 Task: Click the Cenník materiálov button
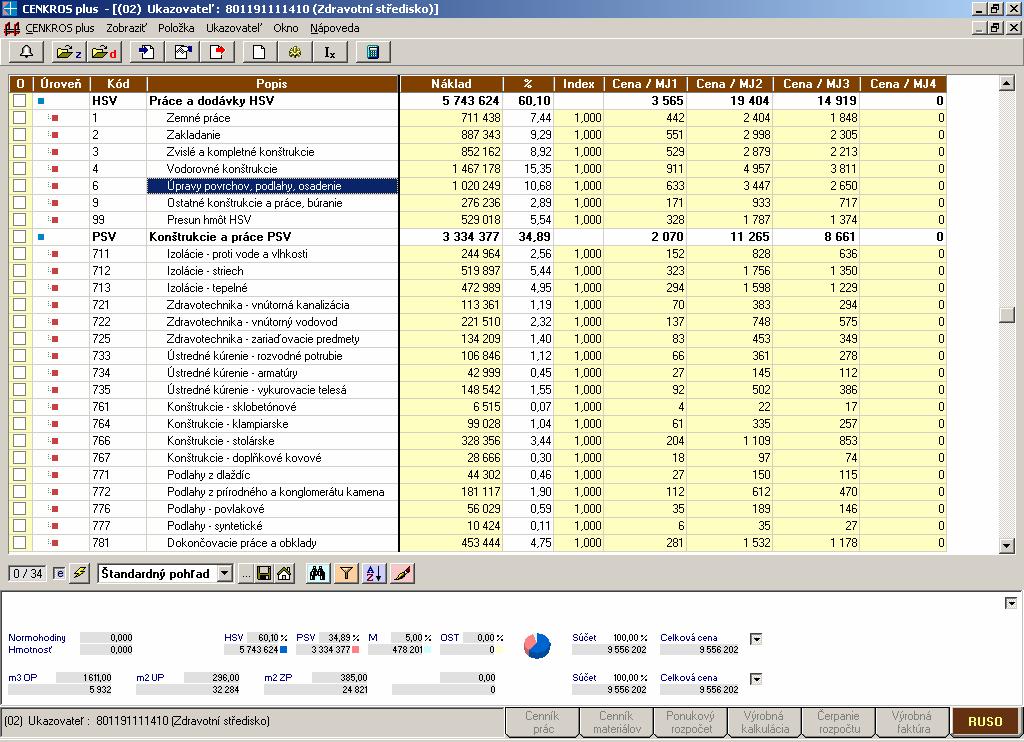616,722
